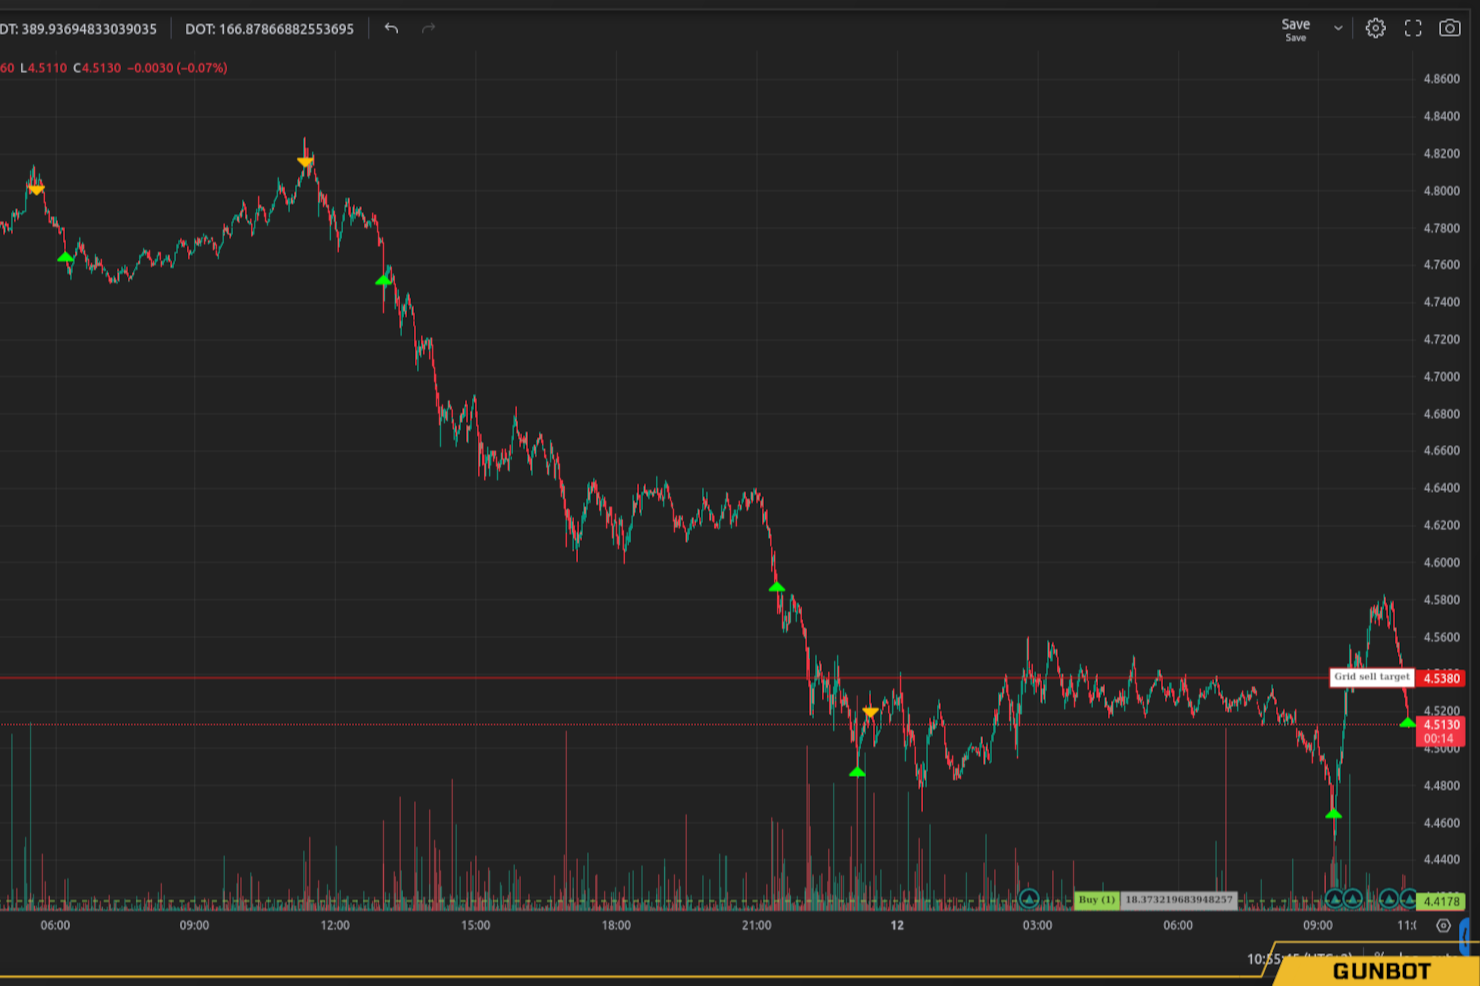Click the 18.3732 order quantity label
This screenshot has height=986, width=1480.
click(x=1178, y=900)
